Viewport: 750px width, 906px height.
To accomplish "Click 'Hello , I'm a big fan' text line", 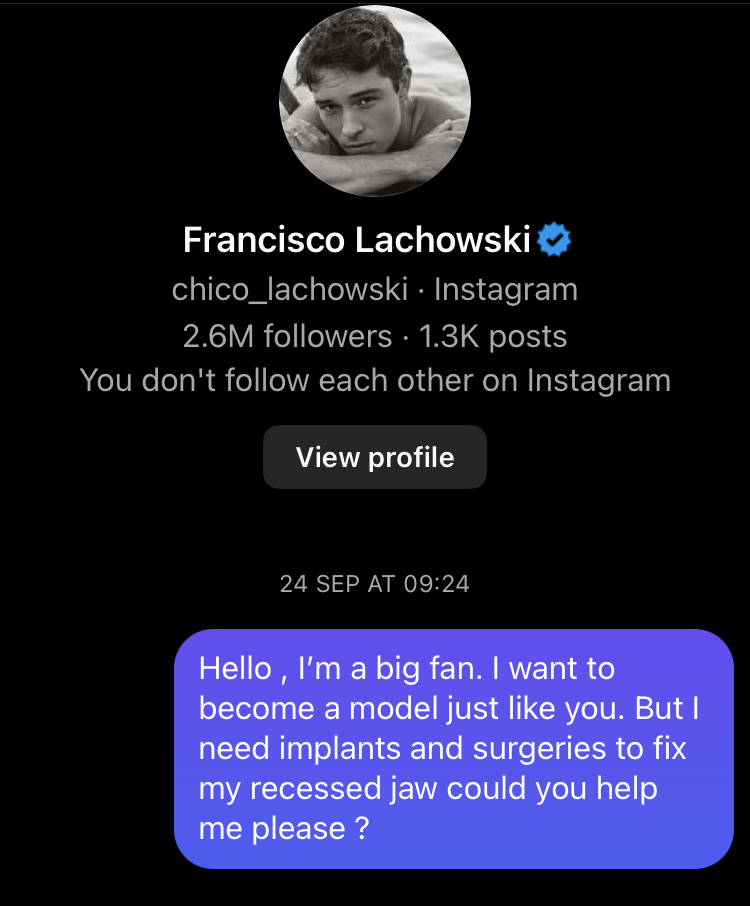I will (x=406, y=667).
